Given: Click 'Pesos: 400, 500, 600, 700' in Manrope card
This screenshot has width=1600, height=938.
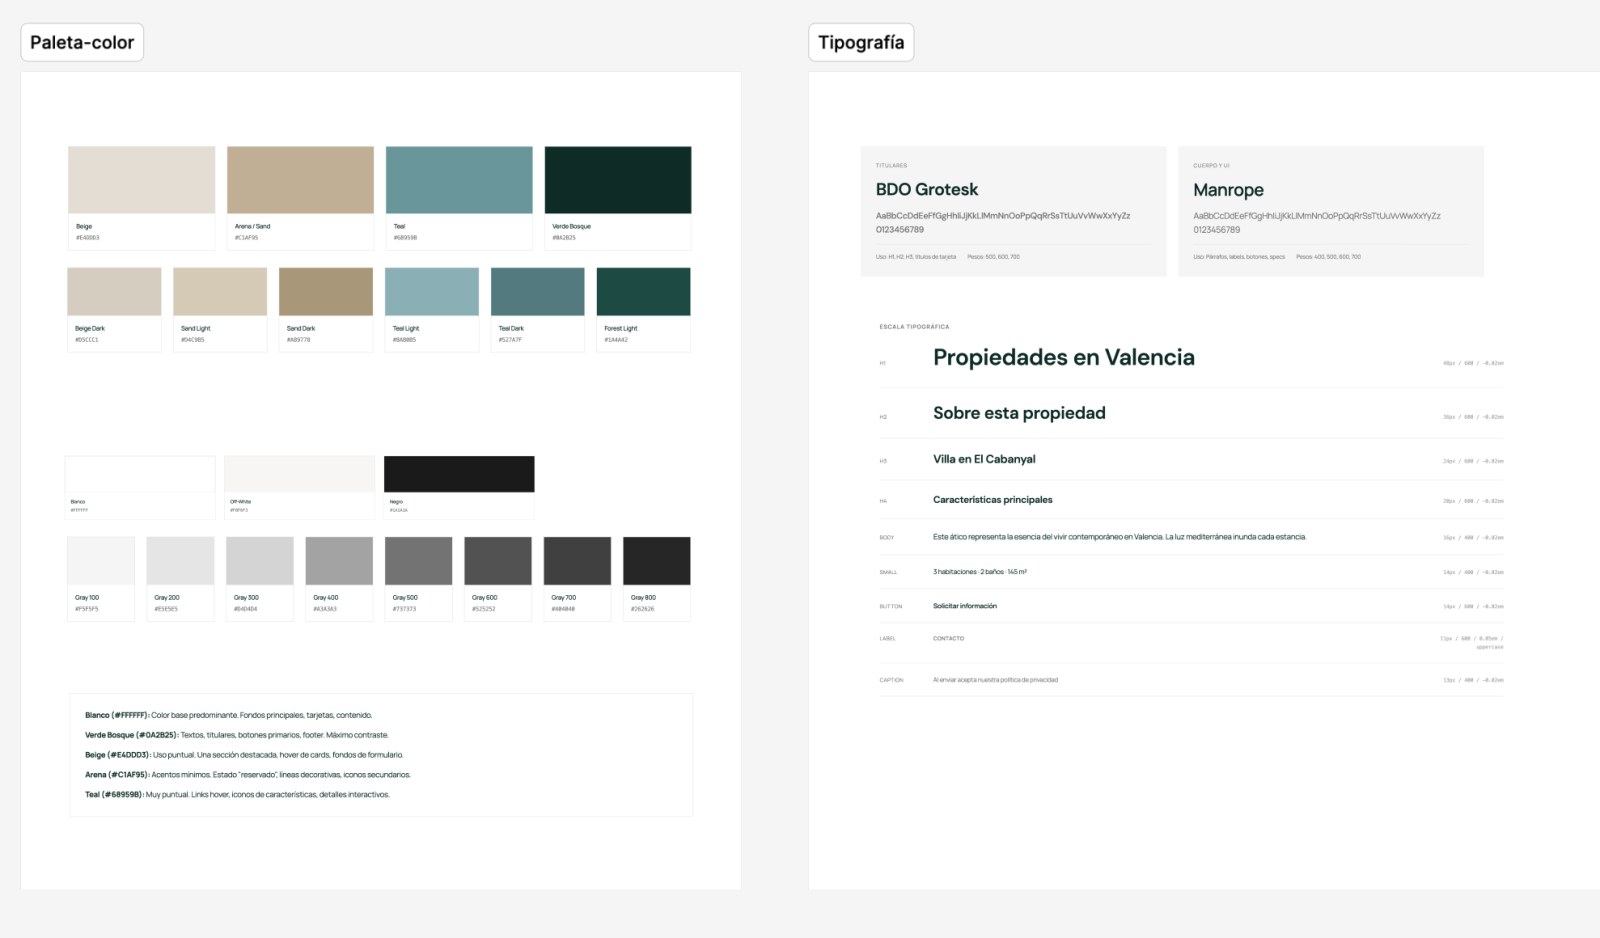Looking at the screenshot, I should (x=1329, y=257).
